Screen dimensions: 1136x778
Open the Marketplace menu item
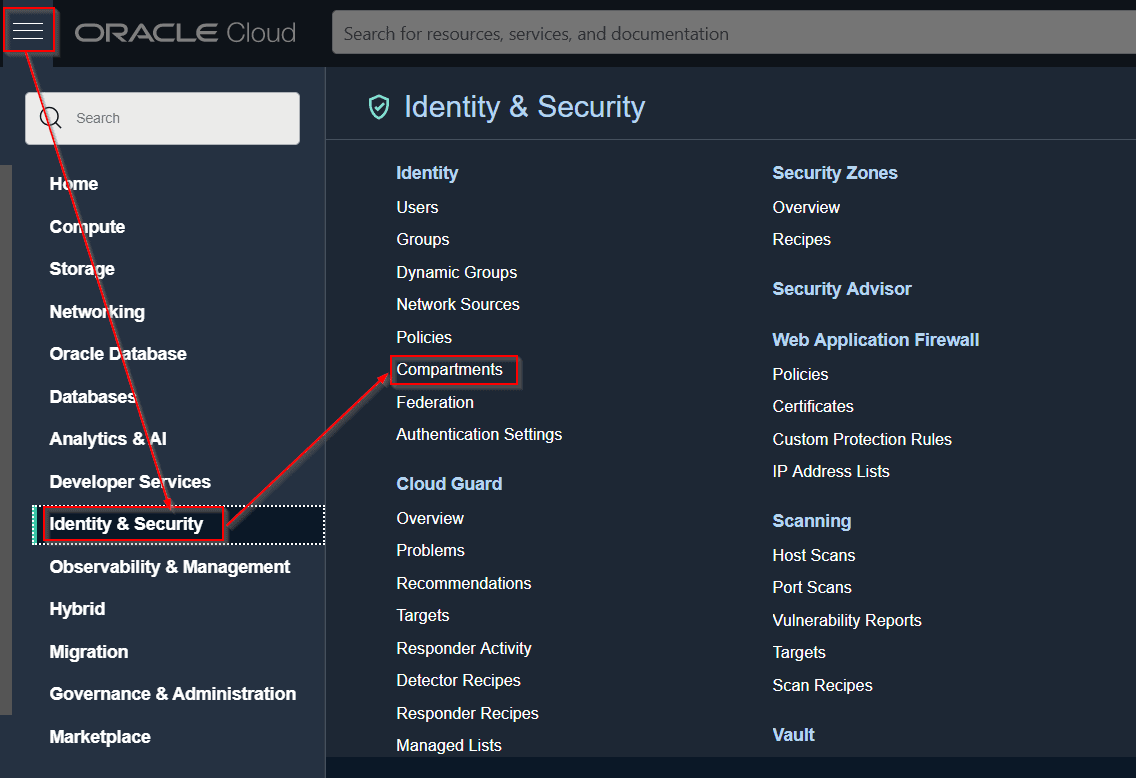coord(100,737)
